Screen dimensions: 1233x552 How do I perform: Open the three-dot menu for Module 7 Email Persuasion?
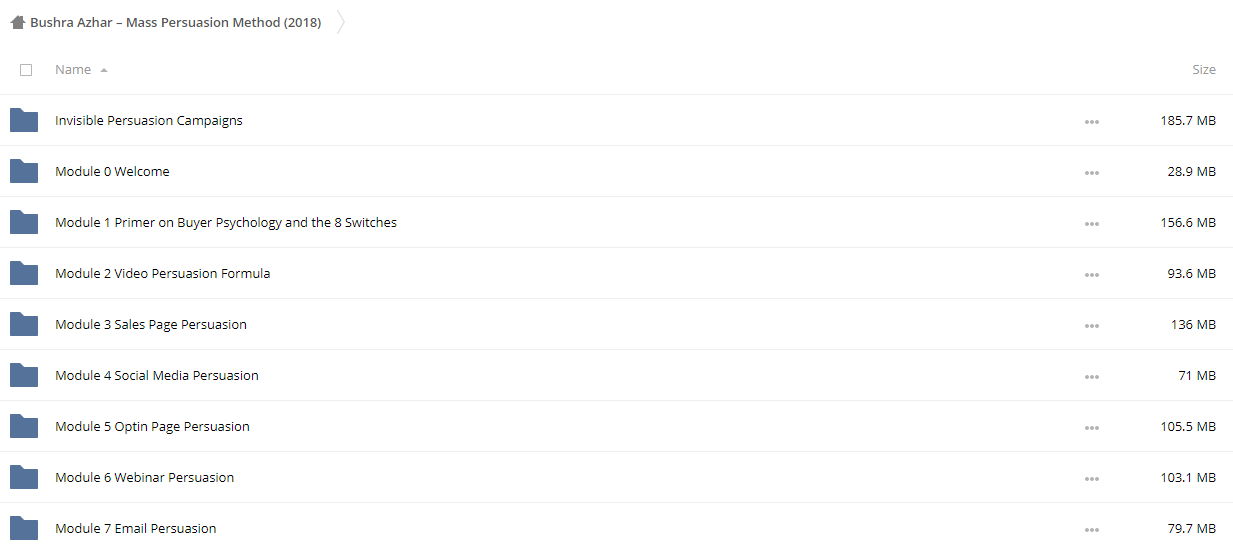click(1091, 530)
